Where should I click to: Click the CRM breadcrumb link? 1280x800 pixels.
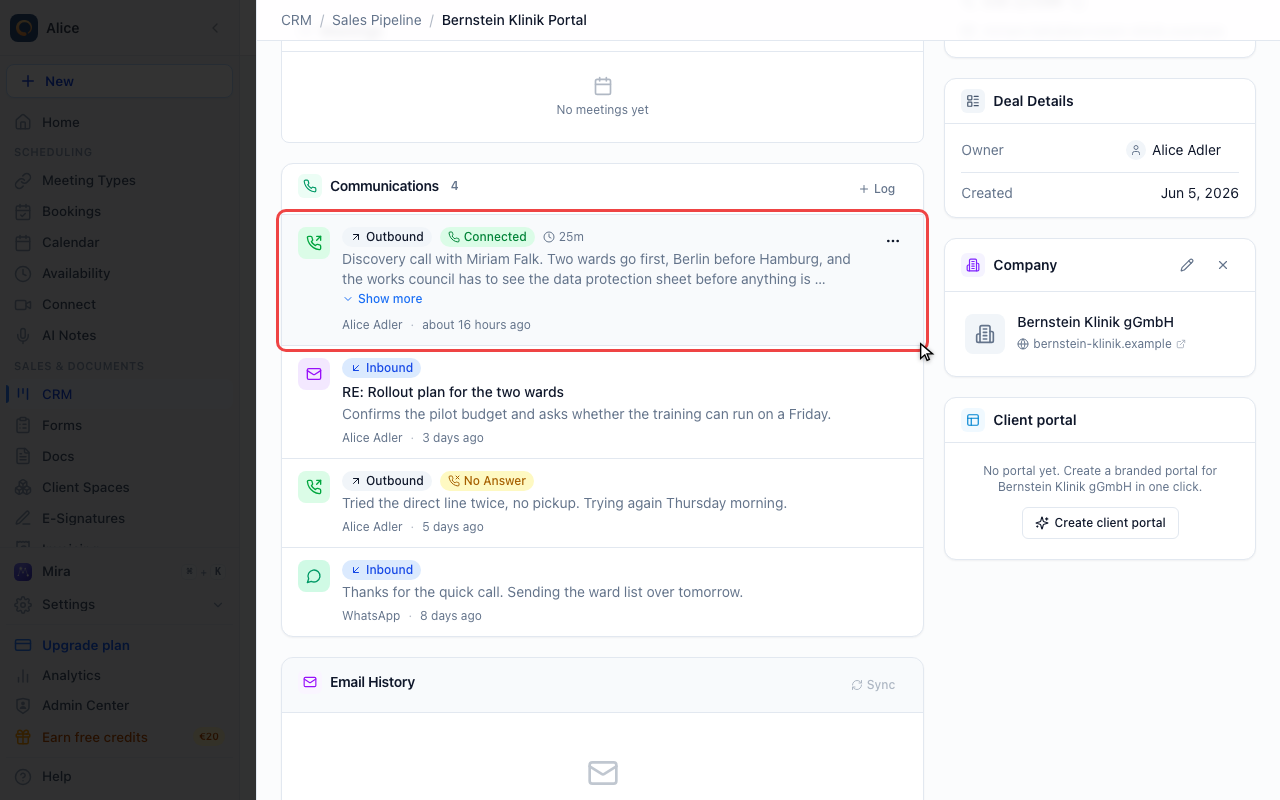(x=296, y=20)
